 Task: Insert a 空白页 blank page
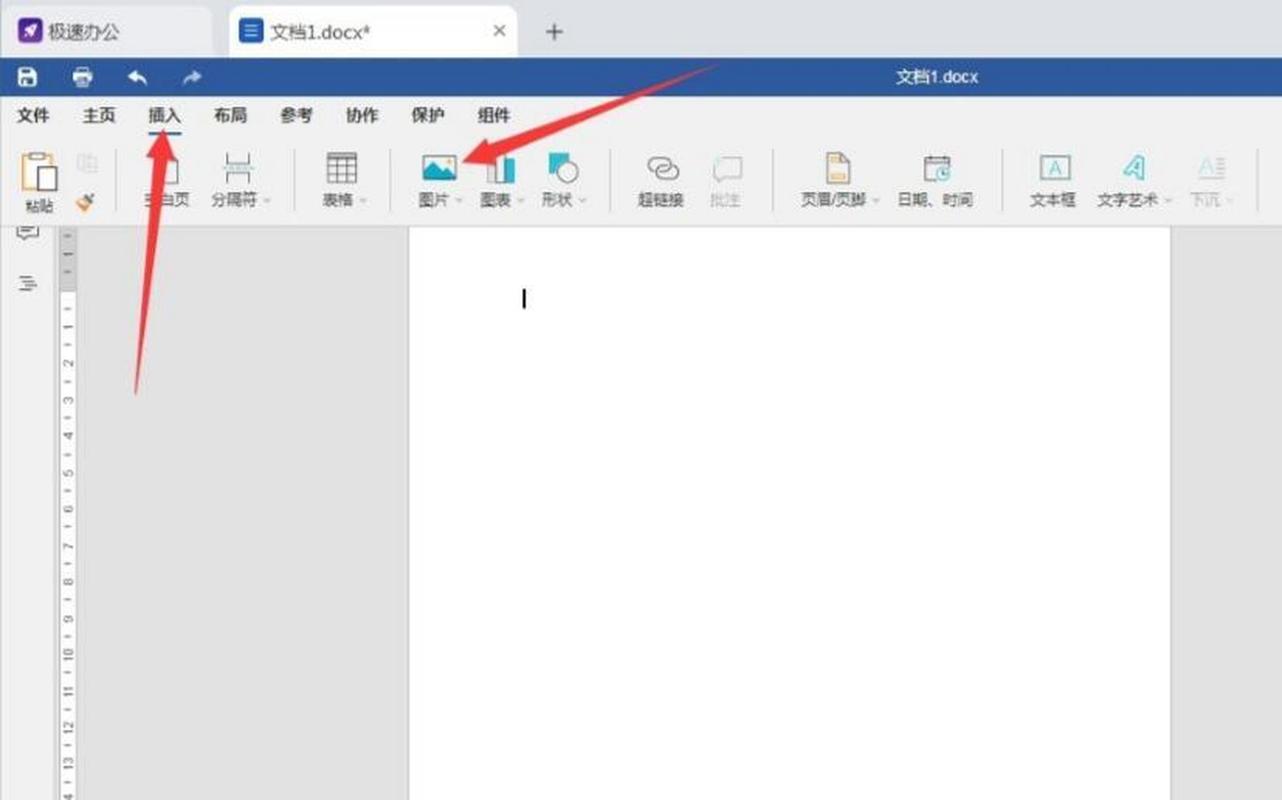[165, 181]
